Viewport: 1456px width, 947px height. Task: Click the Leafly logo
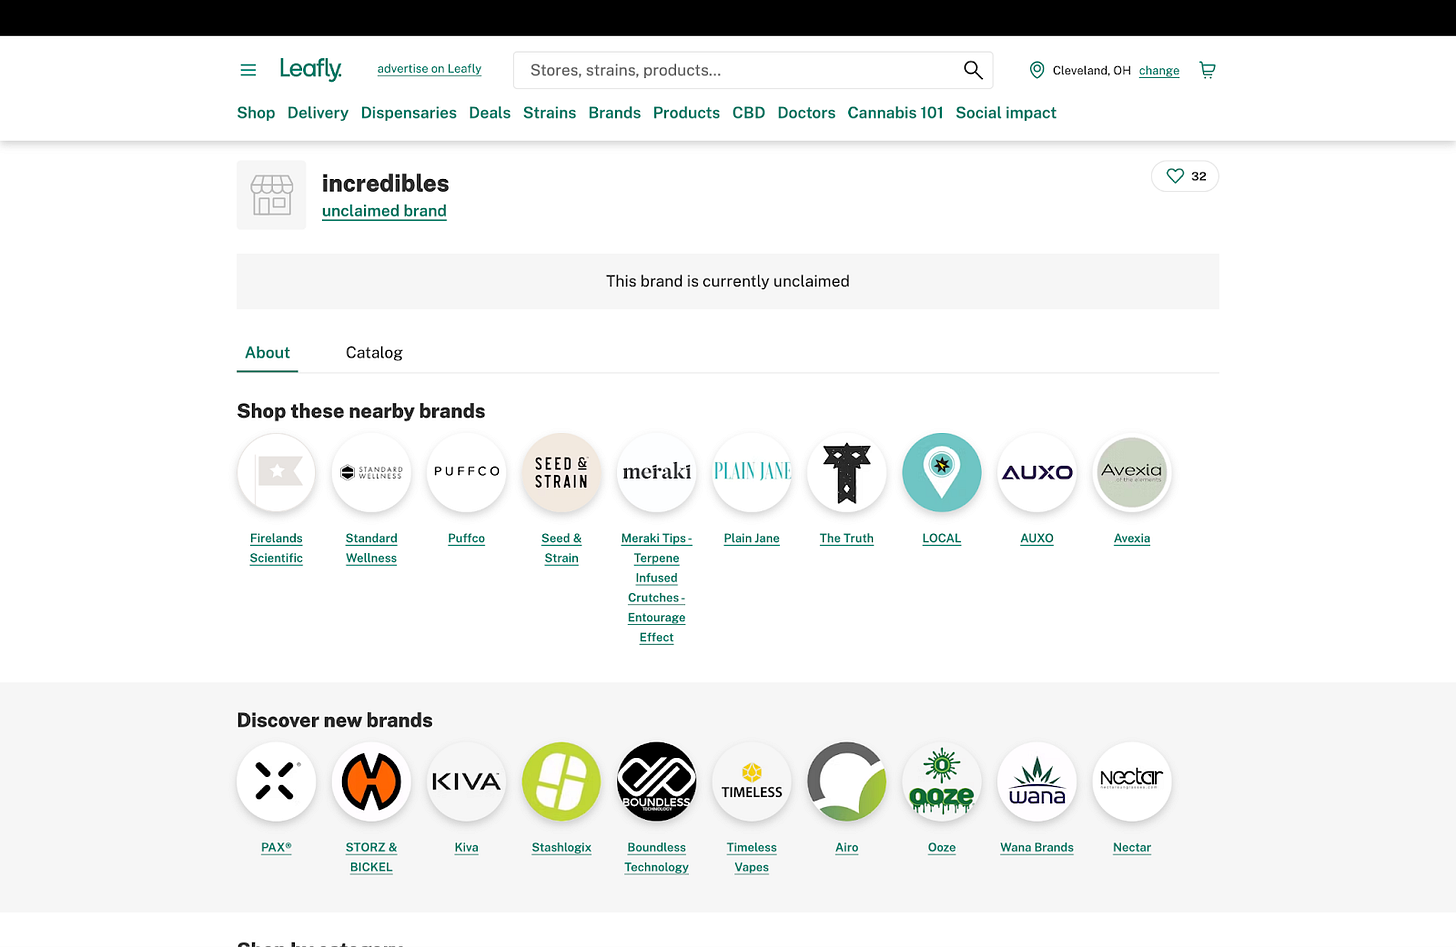pos(311,69)
